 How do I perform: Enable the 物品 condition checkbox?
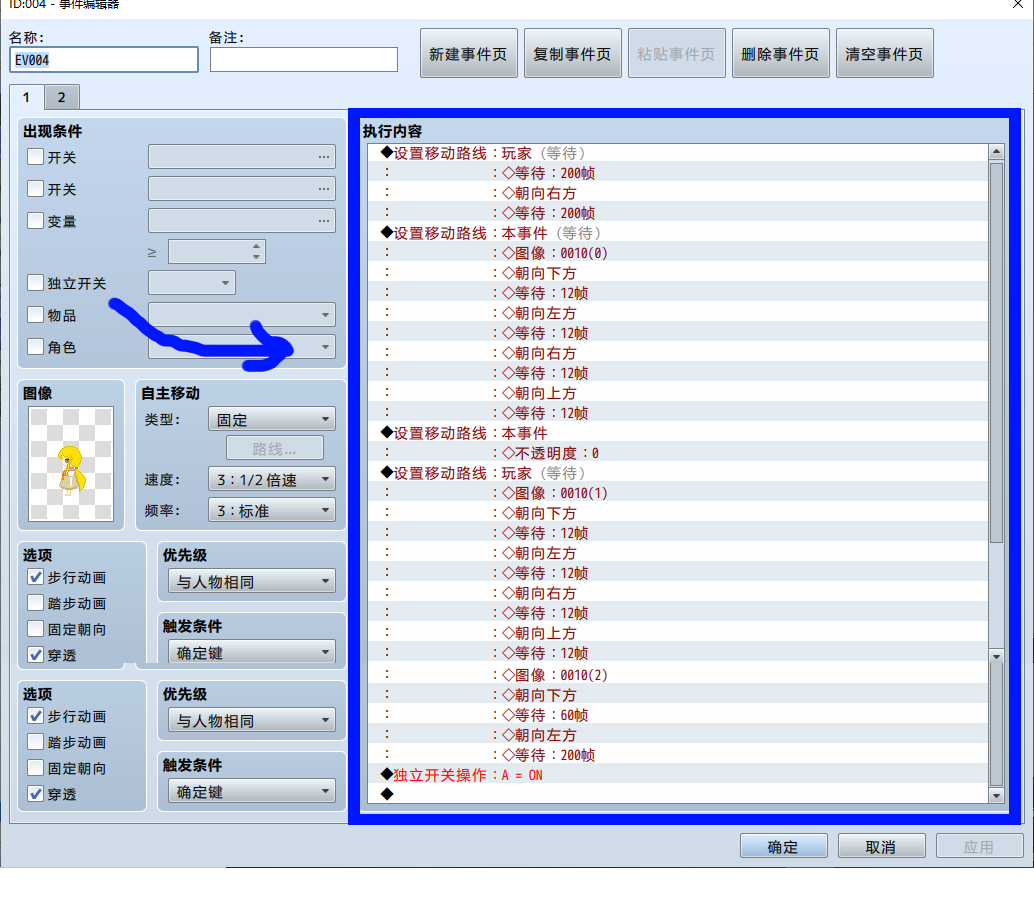pos(36,315)
